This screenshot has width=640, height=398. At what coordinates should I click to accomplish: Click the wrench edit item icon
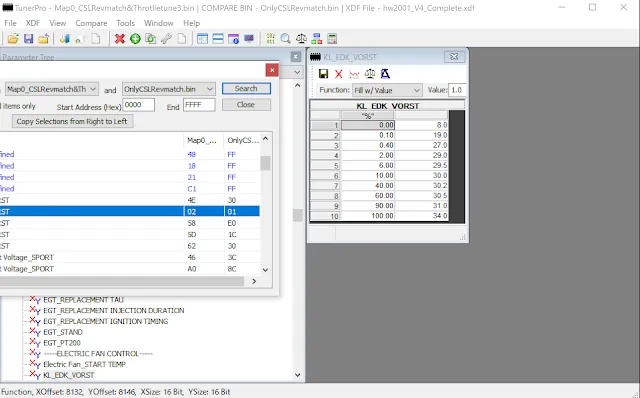pyautogui.click(x=166, y=39)
